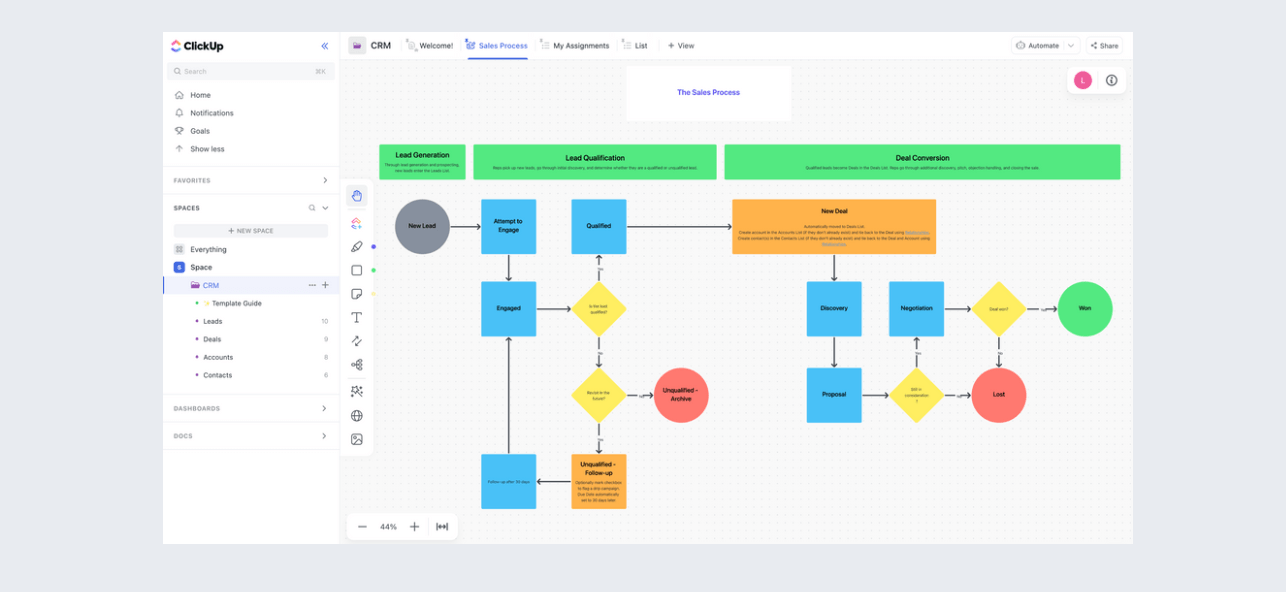Open the whiteboard info icon
Image resolution: width=1286 pixels, height=592 pixels.
point(1111,81)
